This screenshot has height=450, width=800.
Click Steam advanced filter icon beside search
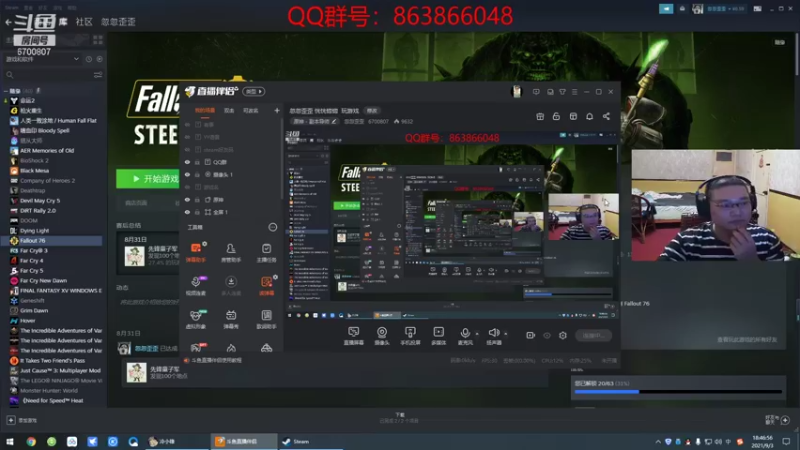[98, 75]
